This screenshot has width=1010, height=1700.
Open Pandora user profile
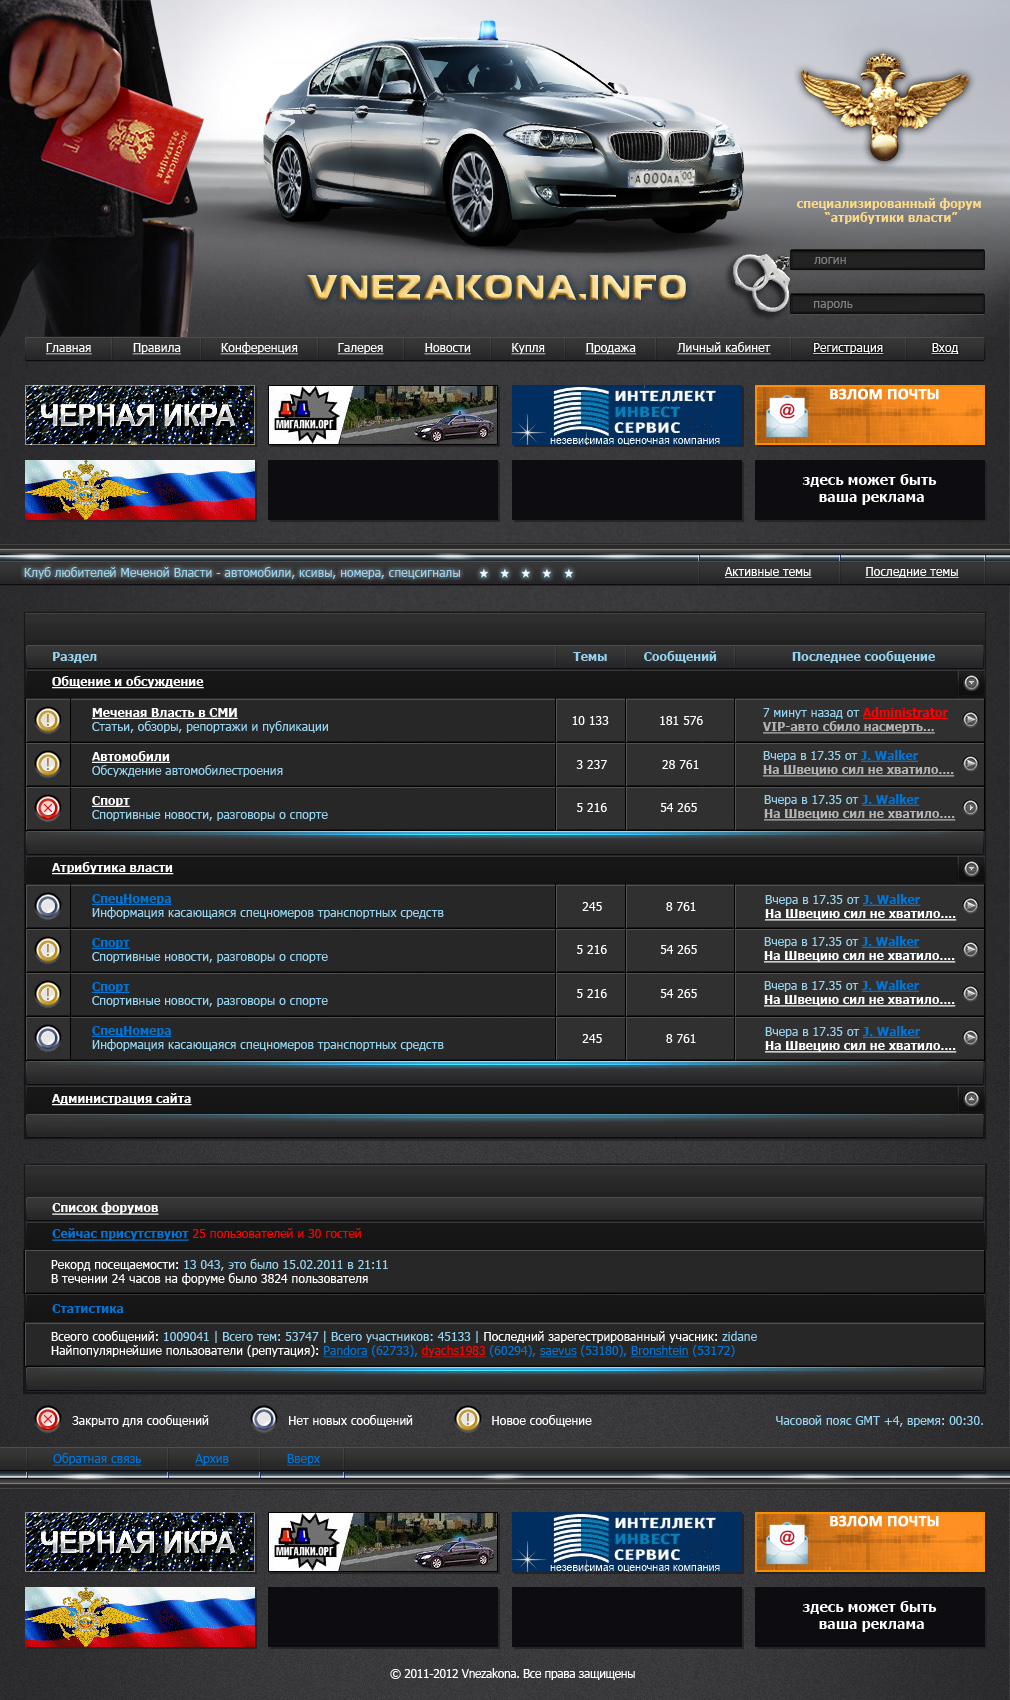345,1351
